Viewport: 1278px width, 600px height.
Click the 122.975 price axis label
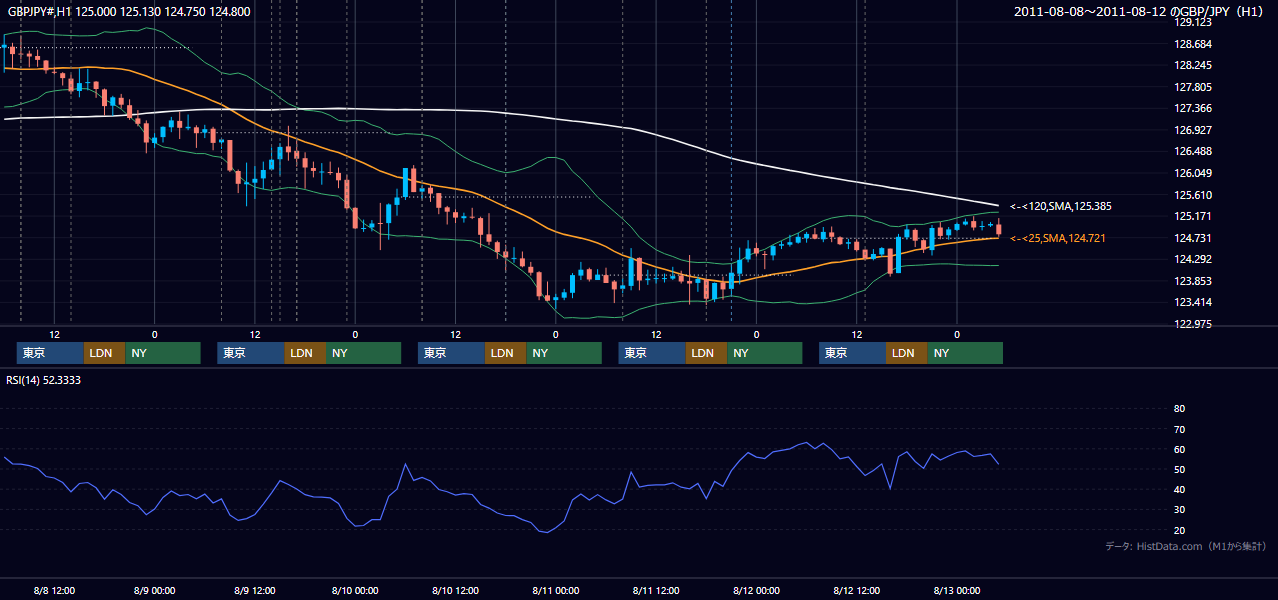tap(1192, 324)
